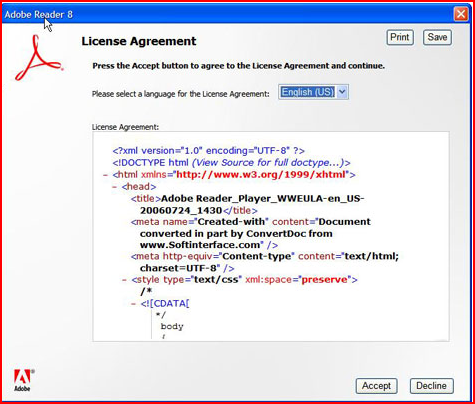Click the word body in the code
This screenshot has height=404, width=475.
(172, 326)
